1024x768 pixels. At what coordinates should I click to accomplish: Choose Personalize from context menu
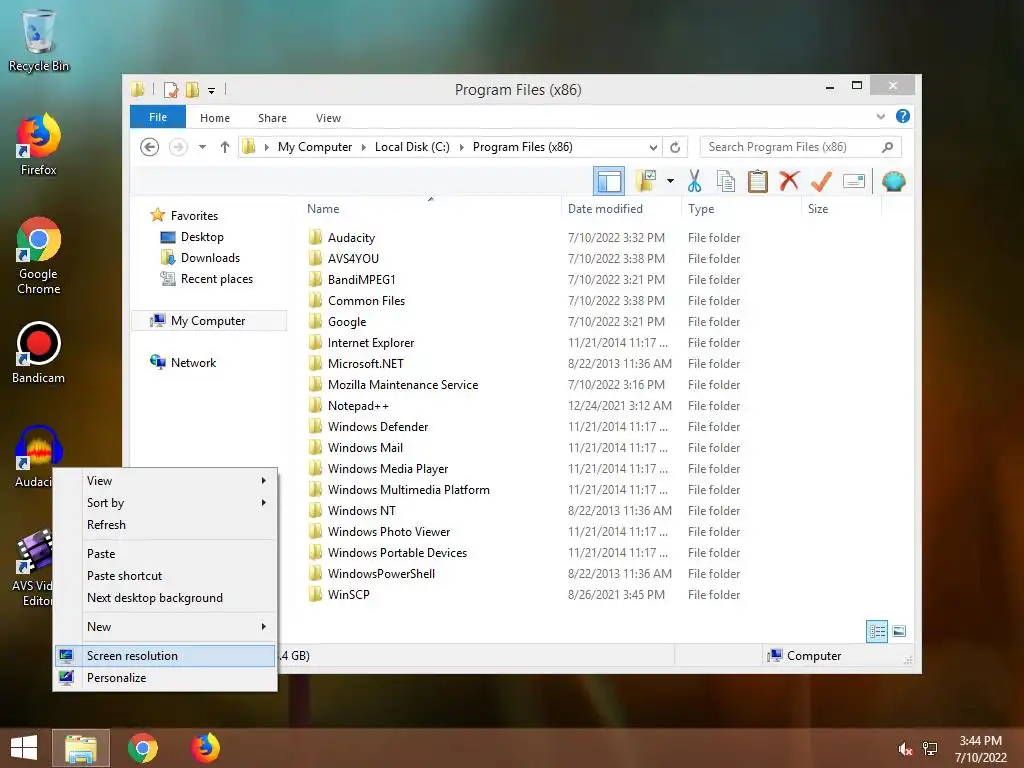(x=166, y=678)
